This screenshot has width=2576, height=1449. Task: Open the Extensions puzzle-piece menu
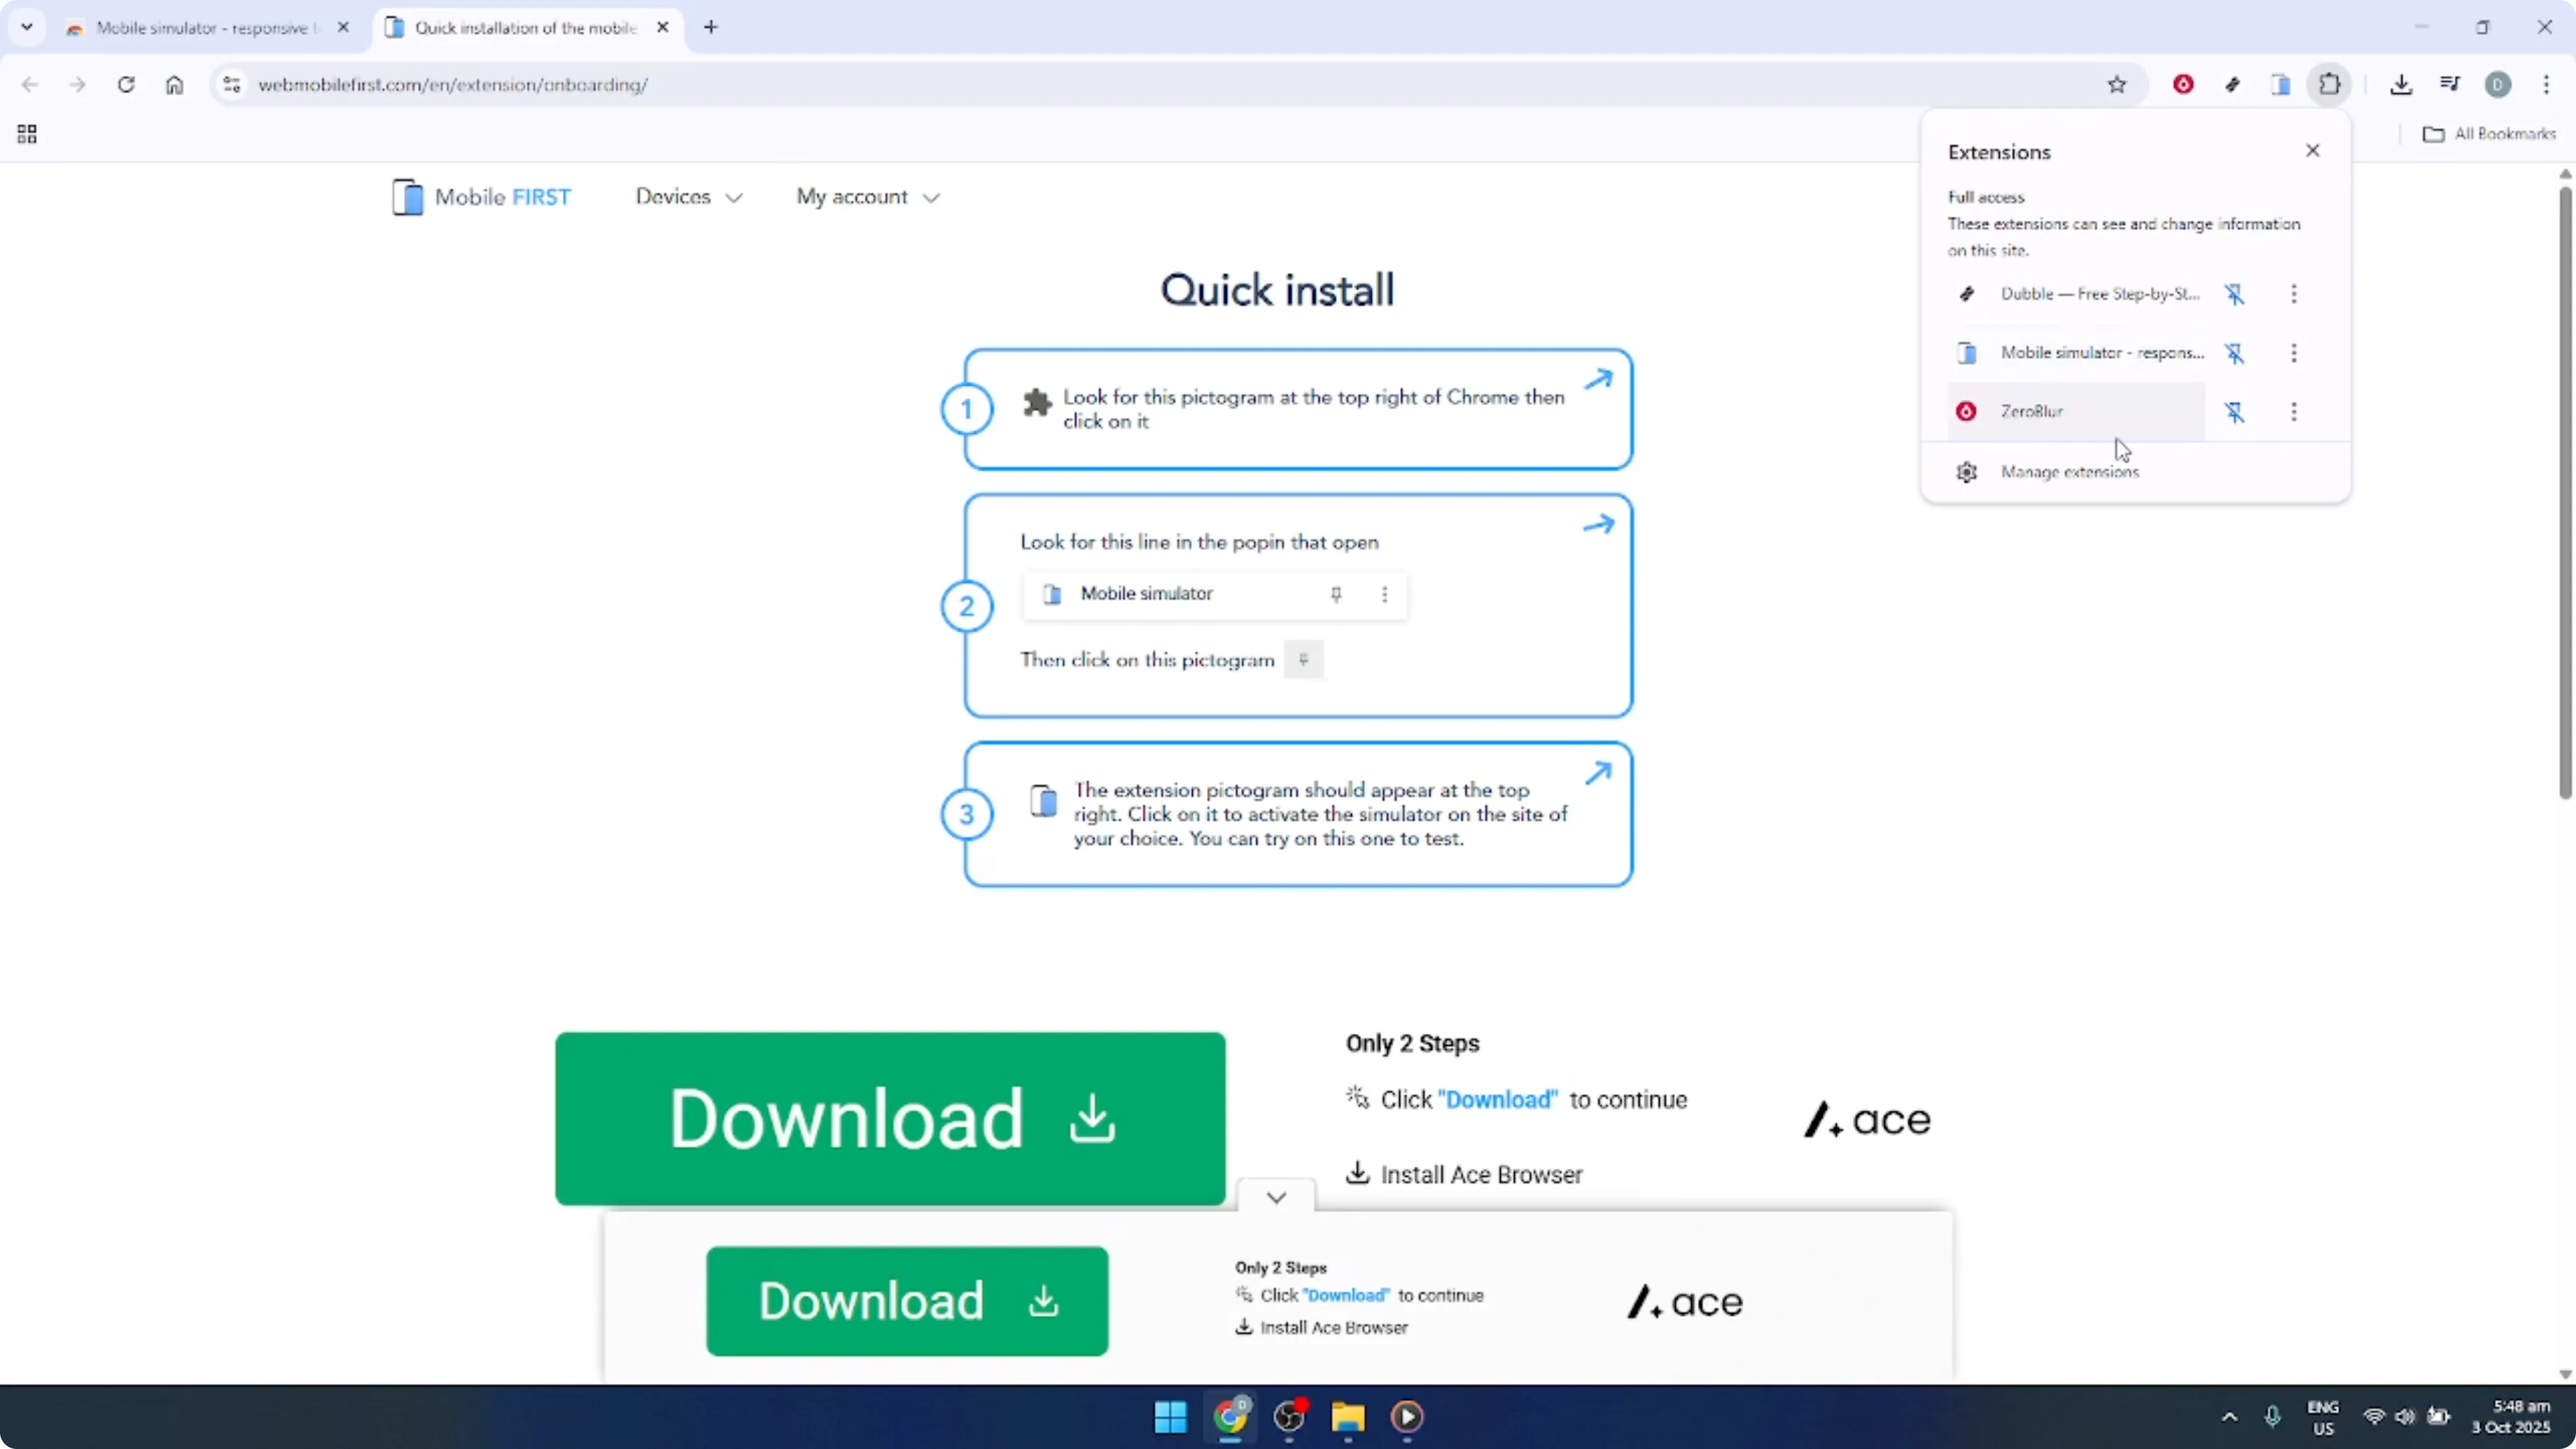[2330, 84]
